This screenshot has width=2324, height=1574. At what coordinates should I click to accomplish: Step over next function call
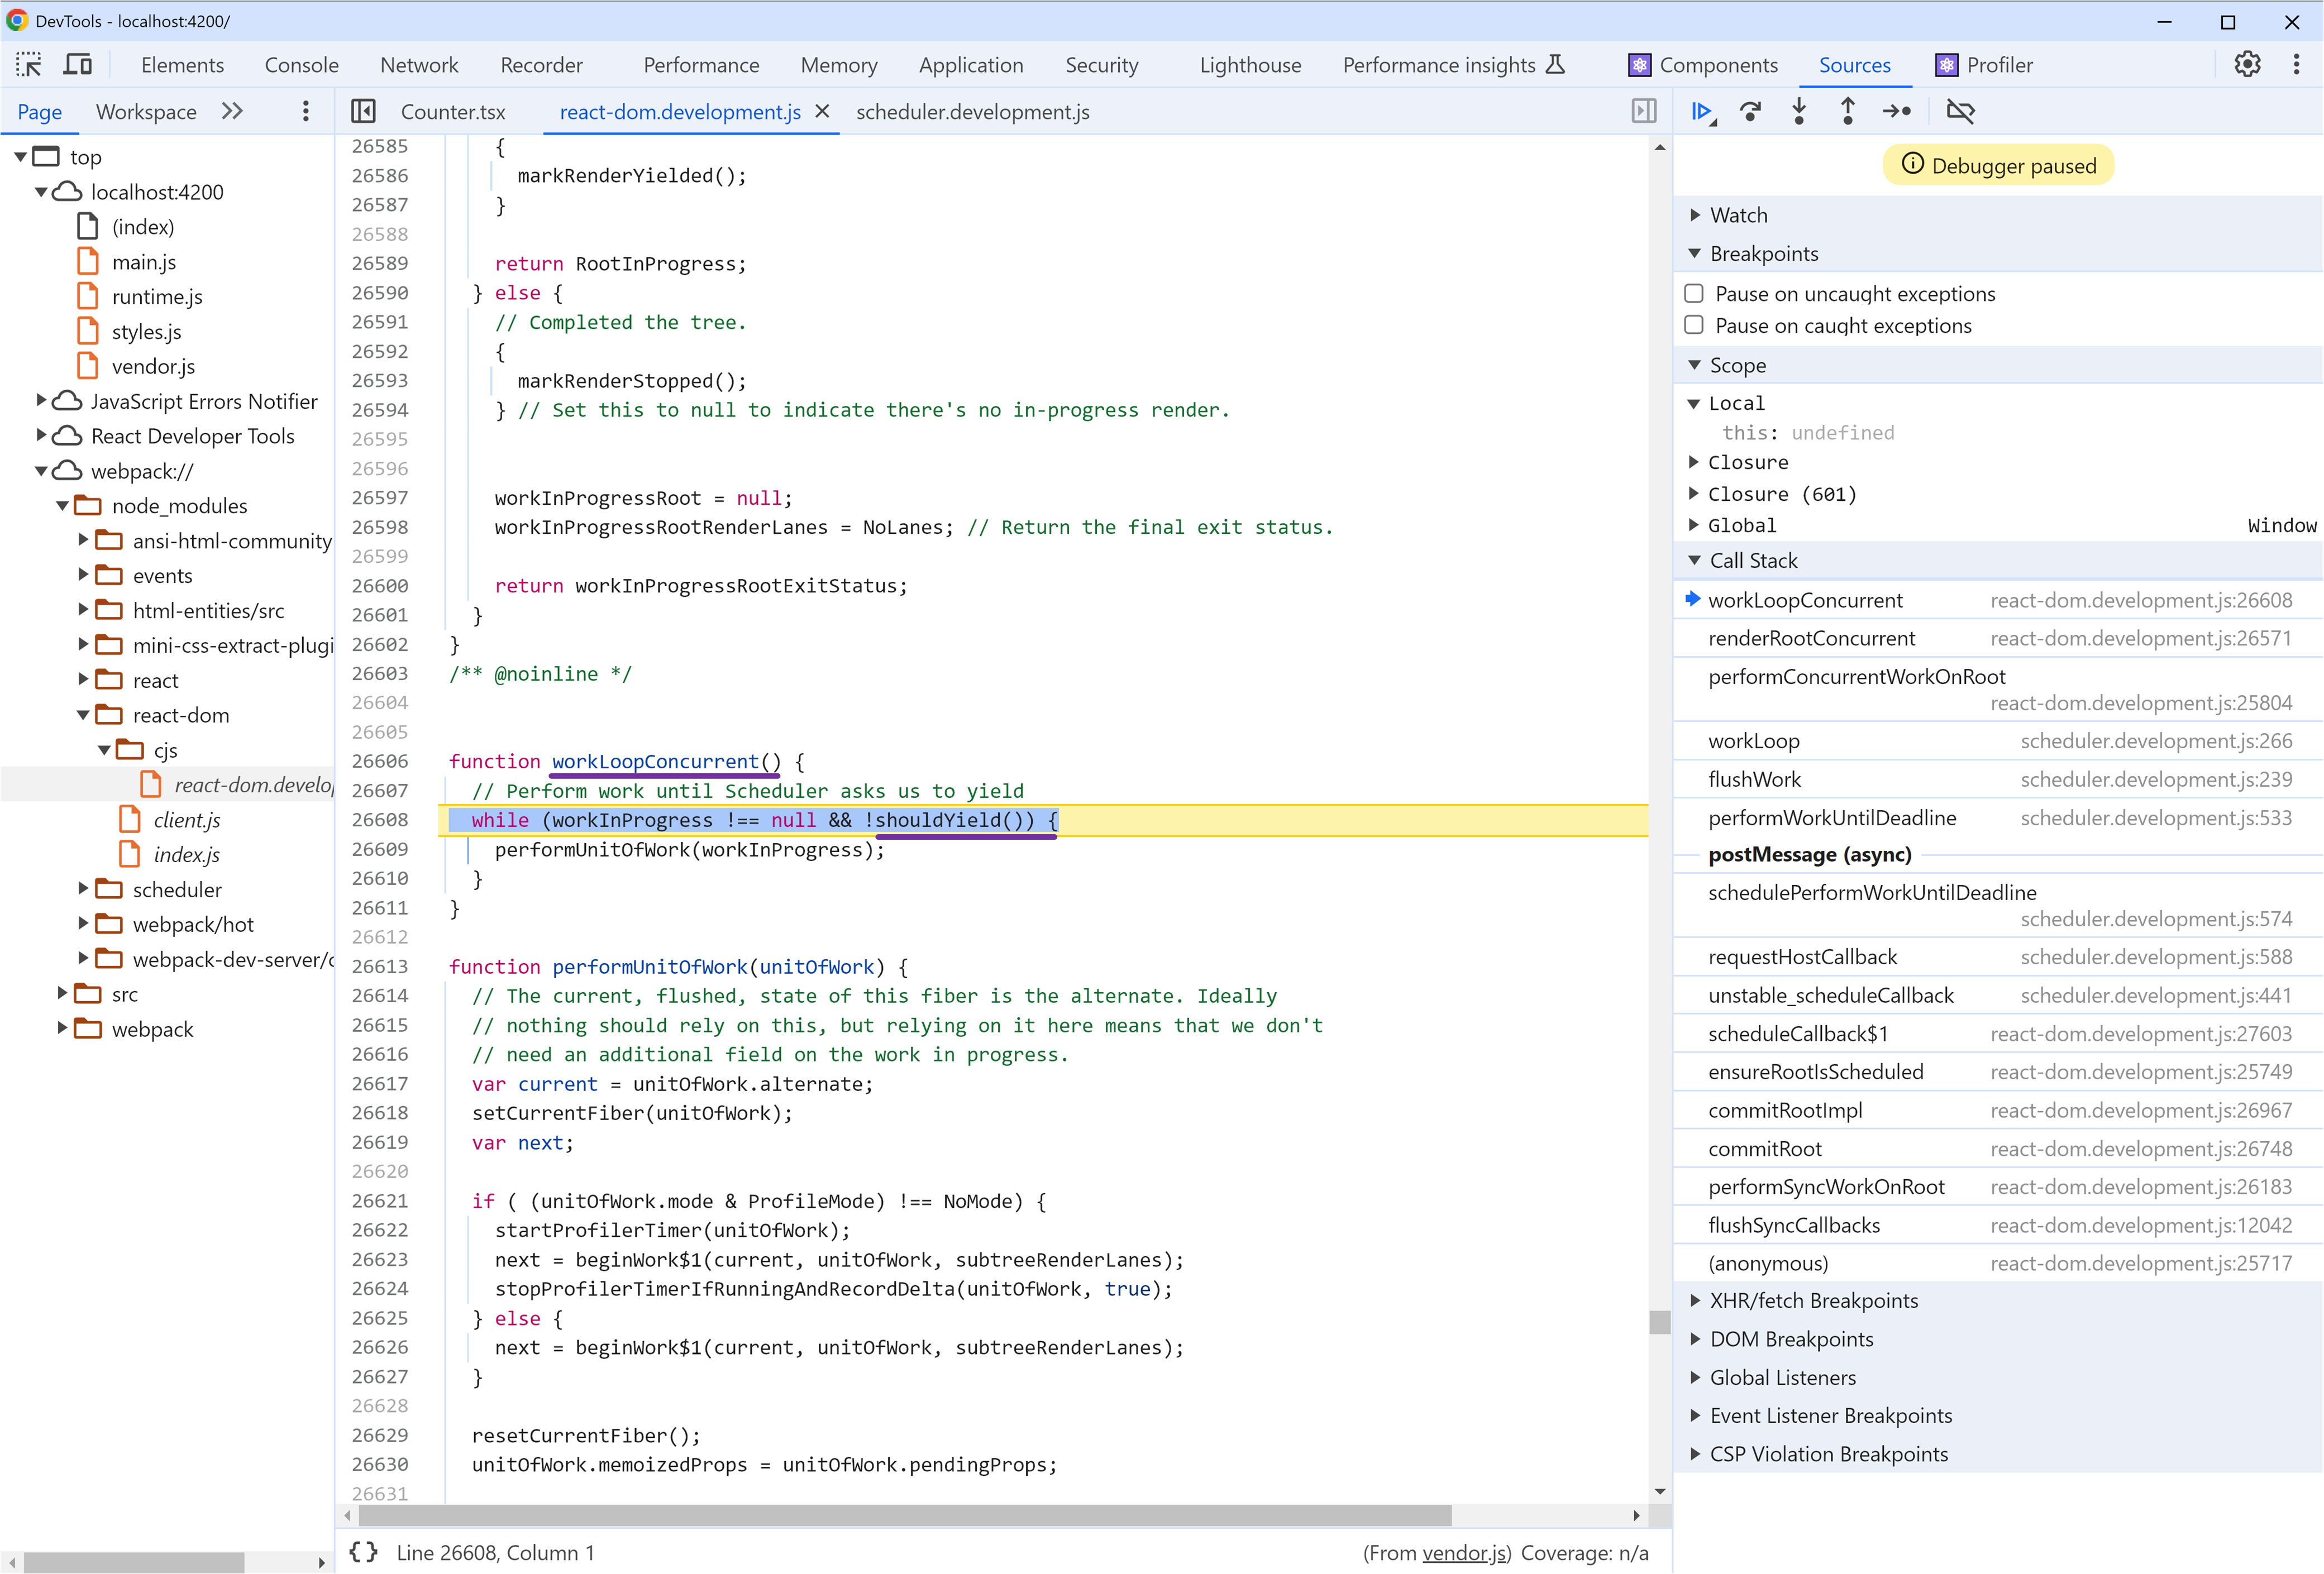click(1751, 111)
